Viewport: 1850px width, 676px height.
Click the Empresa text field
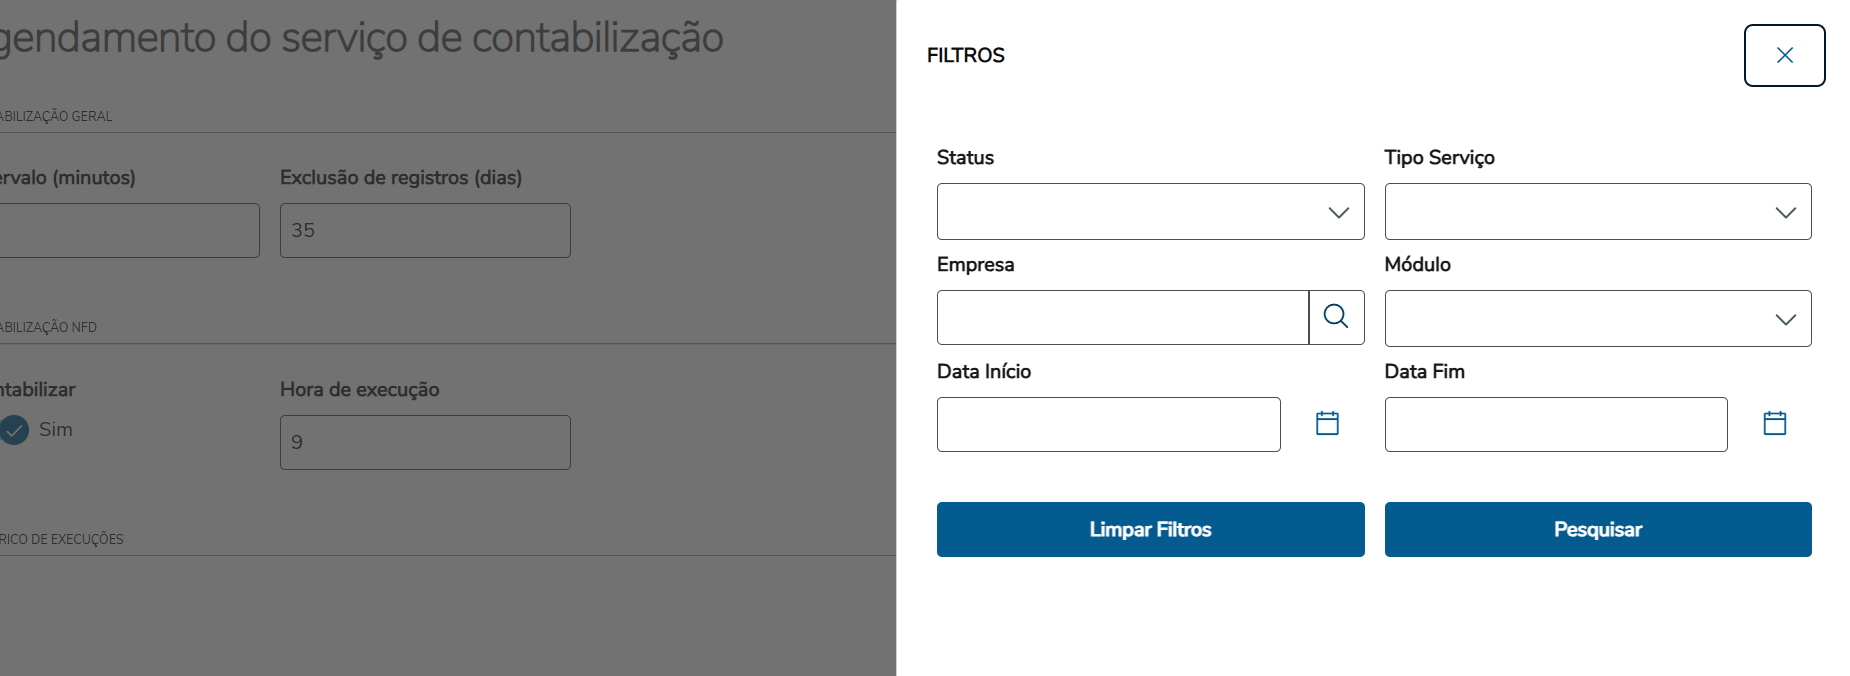pyautogui.click(x=1122, y=318)
